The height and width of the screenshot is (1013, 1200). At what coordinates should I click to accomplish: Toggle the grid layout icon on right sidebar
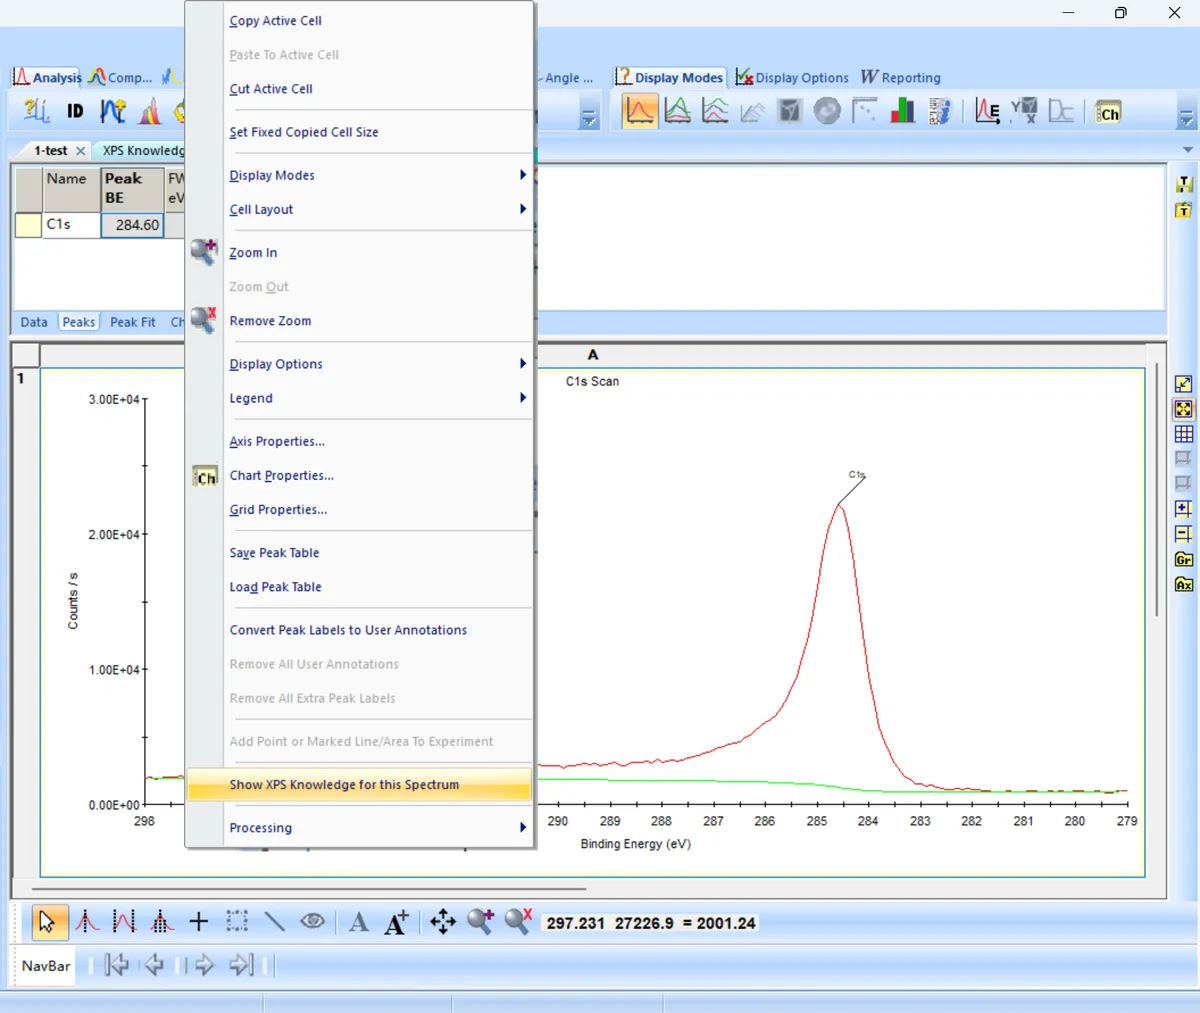point(1184,434)
